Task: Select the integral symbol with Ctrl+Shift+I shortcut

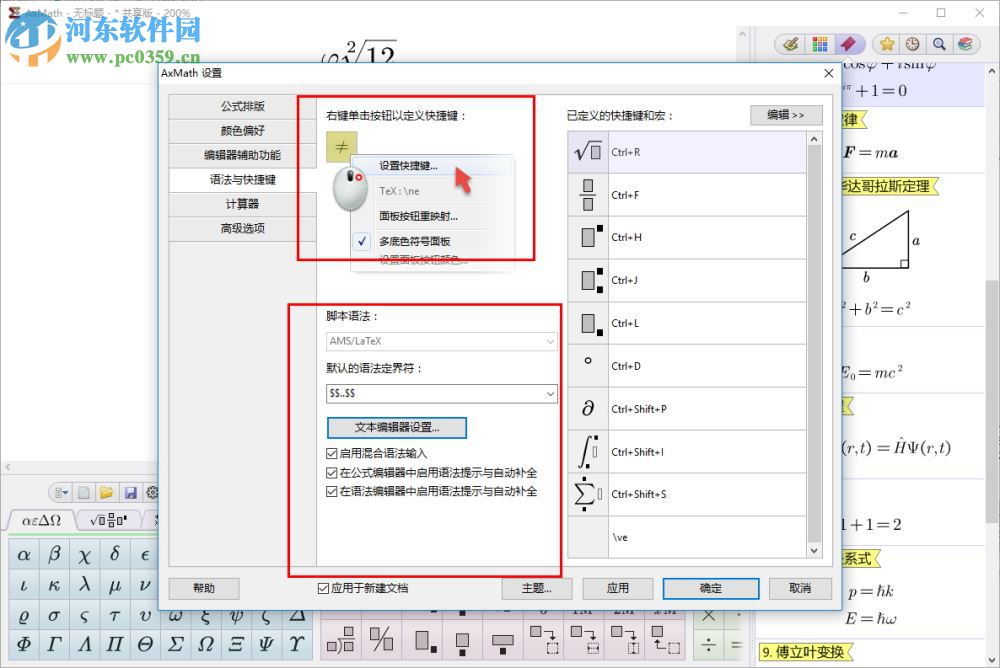Action: point(586,450)
